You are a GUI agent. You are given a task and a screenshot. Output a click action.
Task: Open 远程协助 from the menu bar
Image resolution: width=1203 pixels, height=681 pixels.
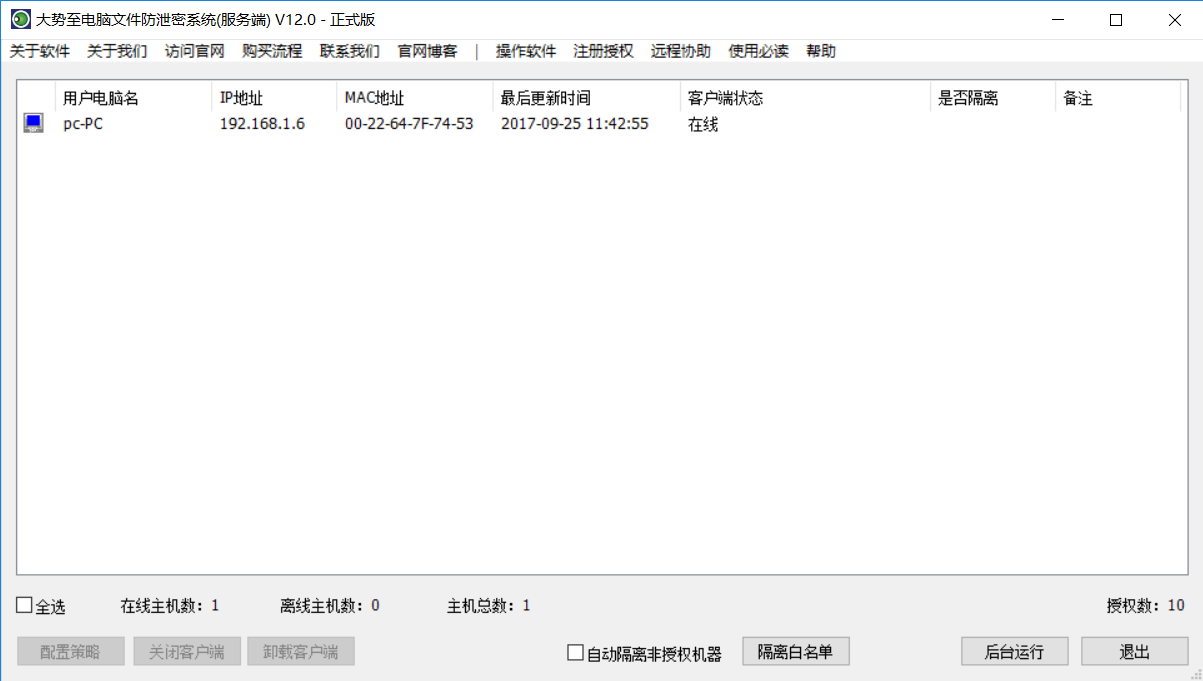coord(681,51)
